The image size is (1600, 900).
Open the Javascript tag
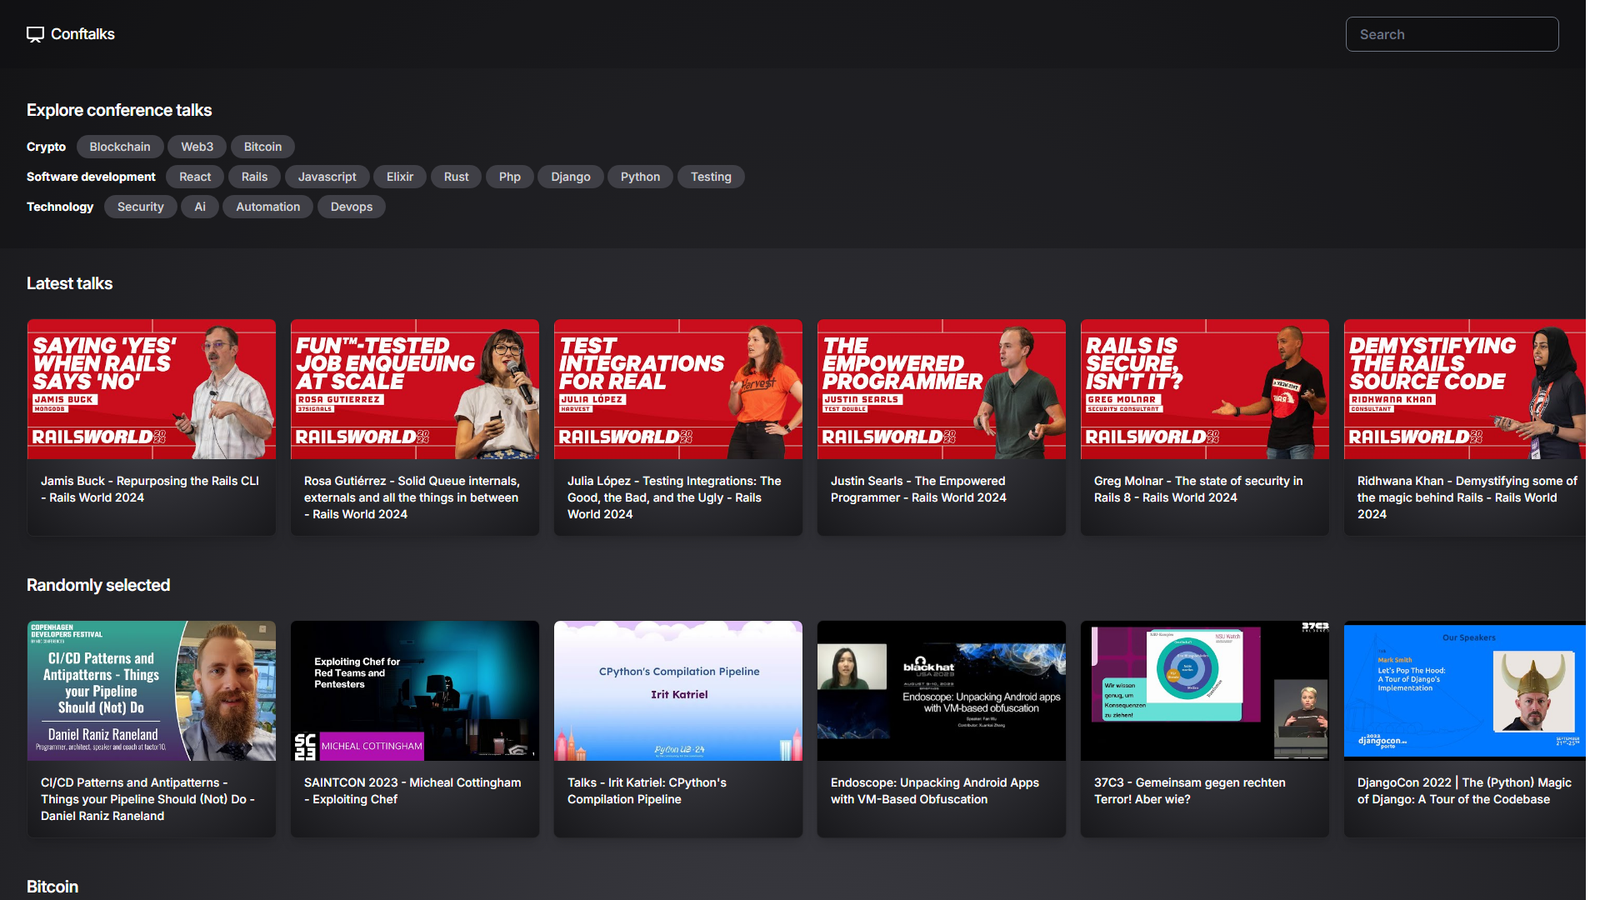(x=327, y=177)
